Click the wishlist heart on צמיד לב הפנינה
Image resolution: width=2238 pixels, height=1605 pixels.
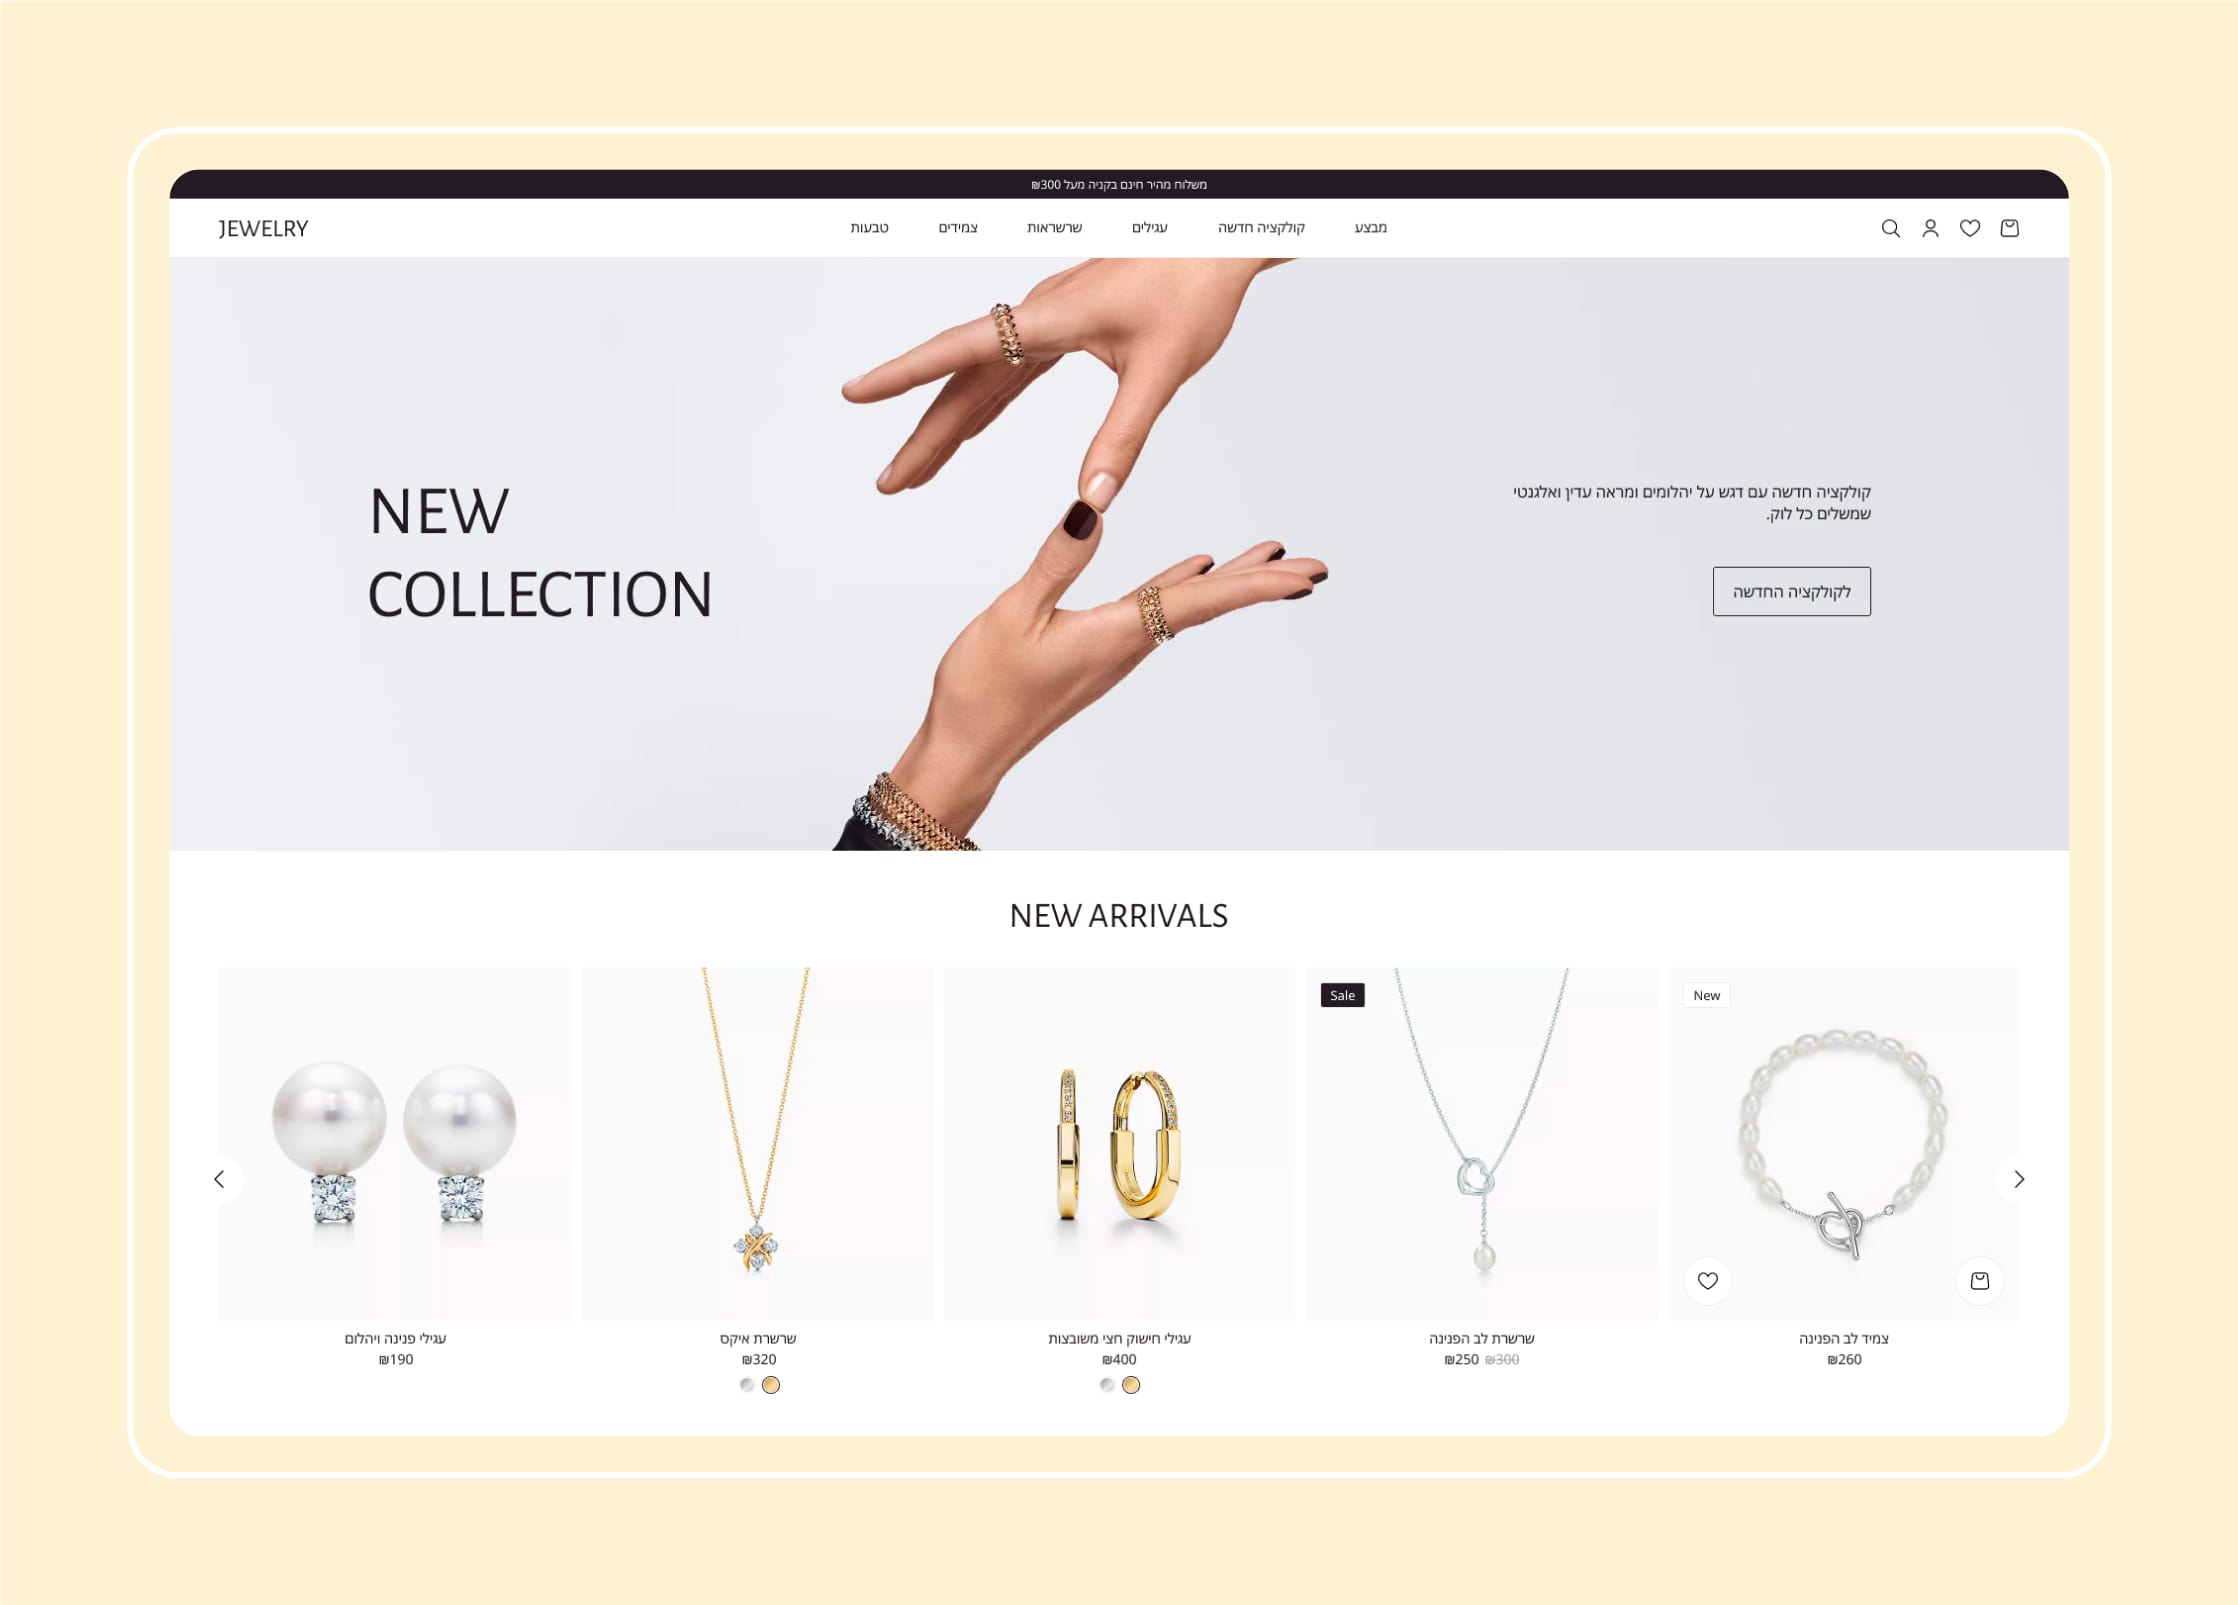[1708, 1280]
